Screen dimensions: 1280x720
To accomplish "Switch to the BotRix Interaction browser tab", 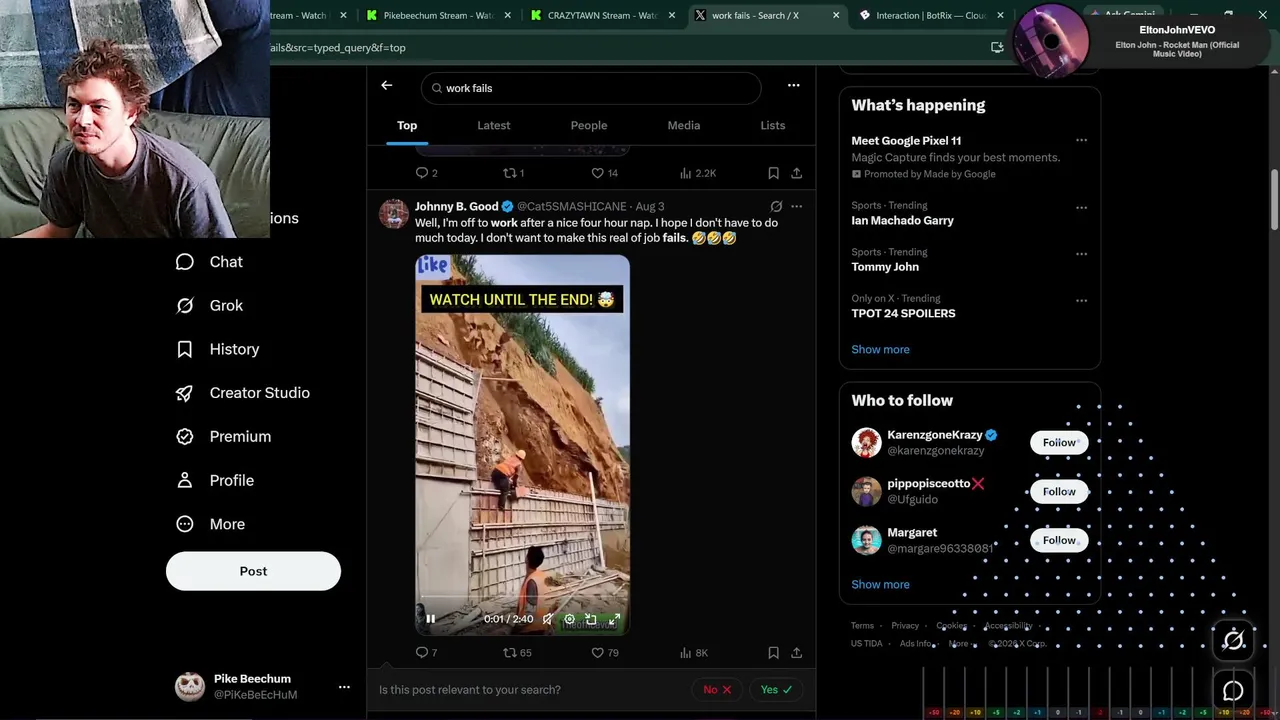I will click(x=931, y=15).
